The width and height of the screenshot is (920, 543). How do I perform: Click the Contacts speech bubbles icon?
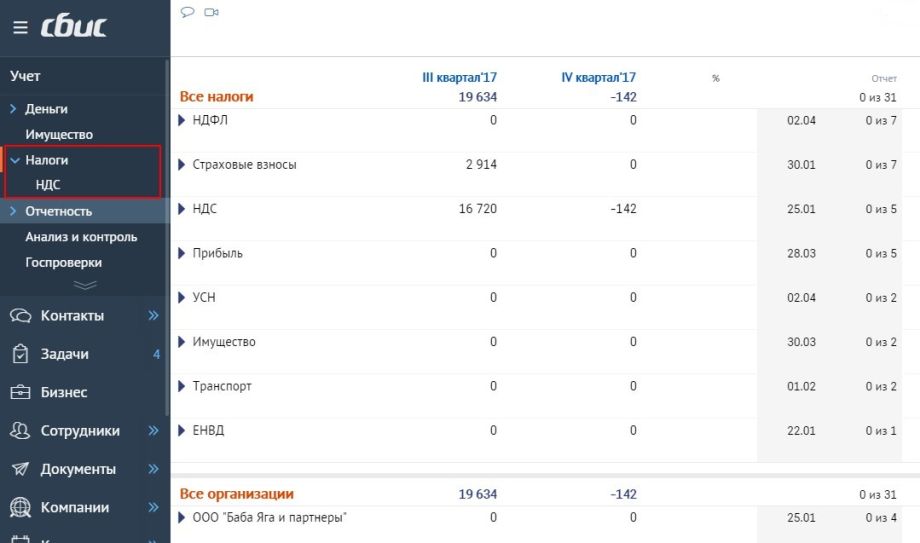coord(20,316)
